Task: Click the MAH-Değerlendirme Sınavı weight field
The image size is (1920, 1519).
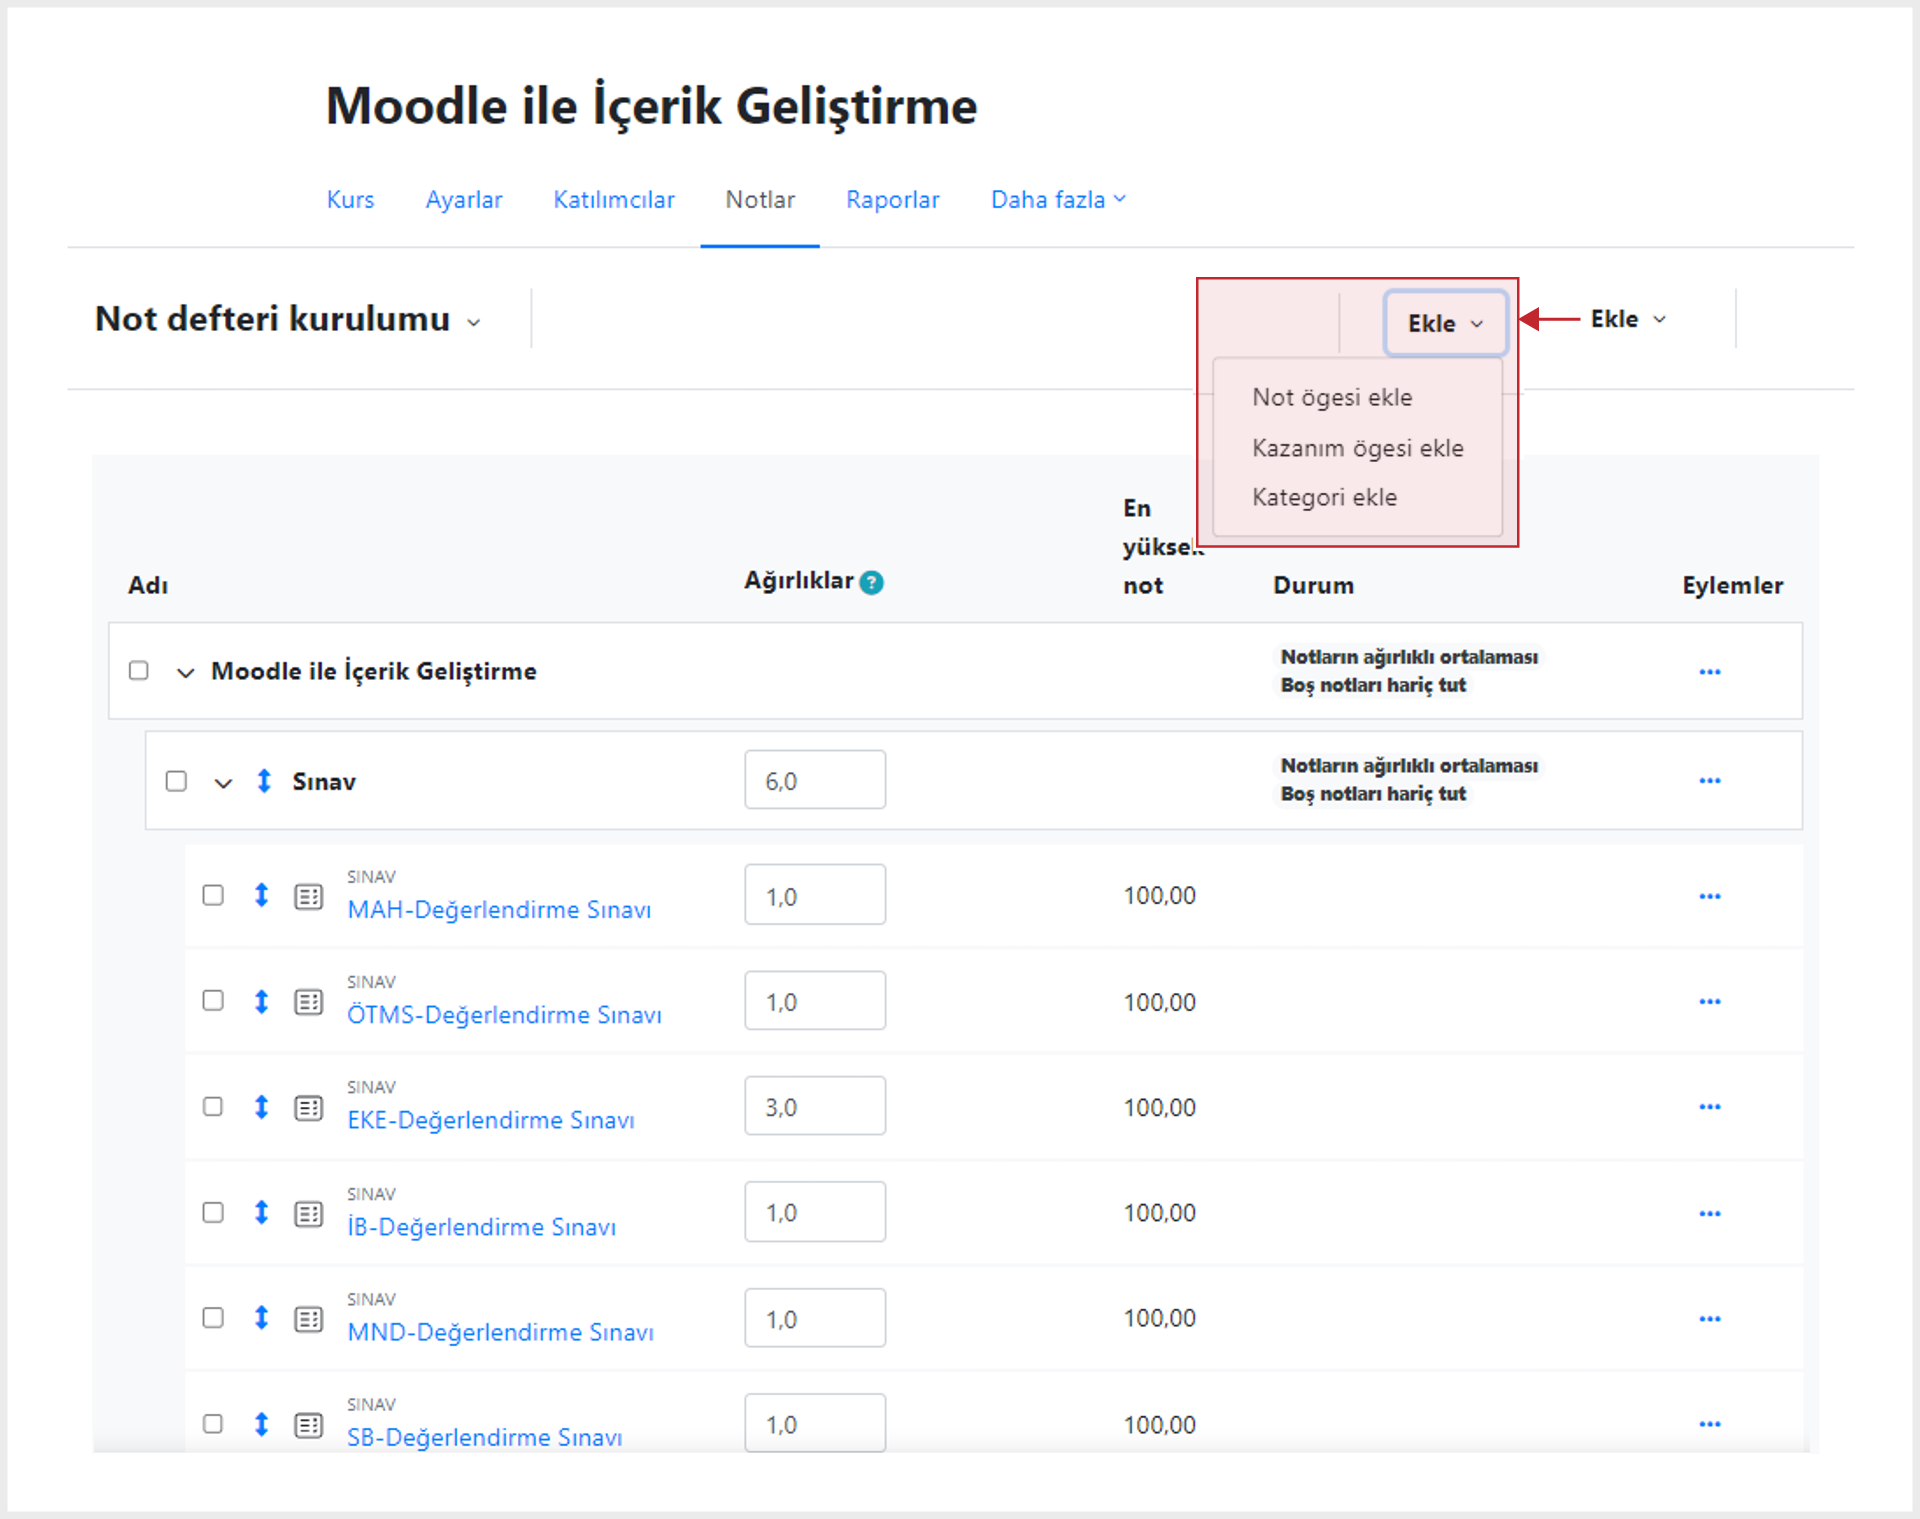Action: (815, 895)
